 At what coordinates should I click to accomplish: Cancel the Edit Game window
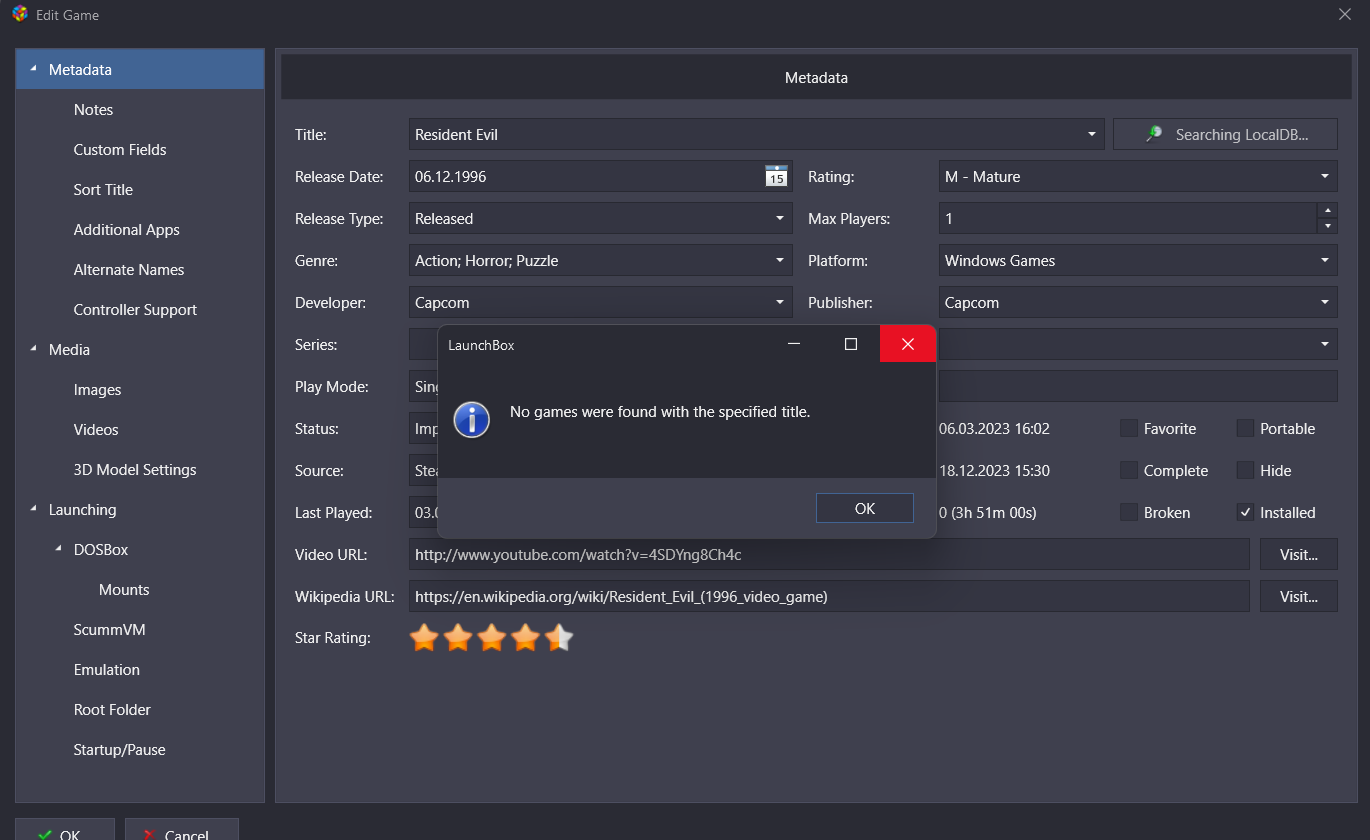(182, 830)
